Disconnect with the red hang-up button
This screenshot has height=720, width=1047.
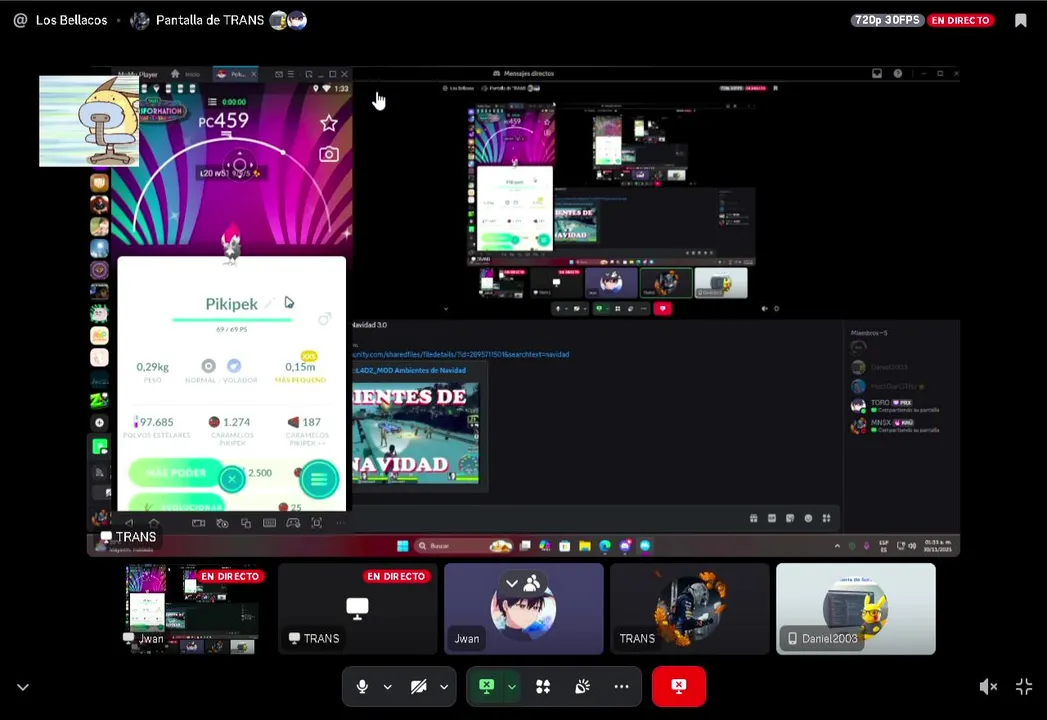coord(678,686)
